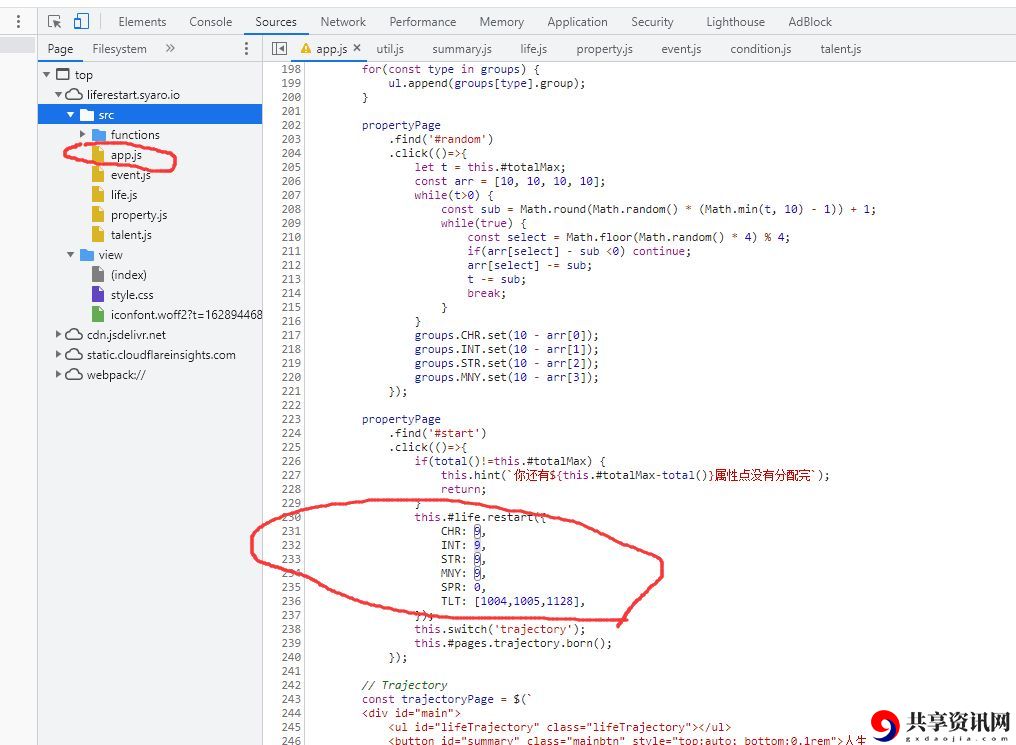The width and height of the screenshot is (1016, 745).
Task: Switch to the Console panel
Action: pos(211,21)
